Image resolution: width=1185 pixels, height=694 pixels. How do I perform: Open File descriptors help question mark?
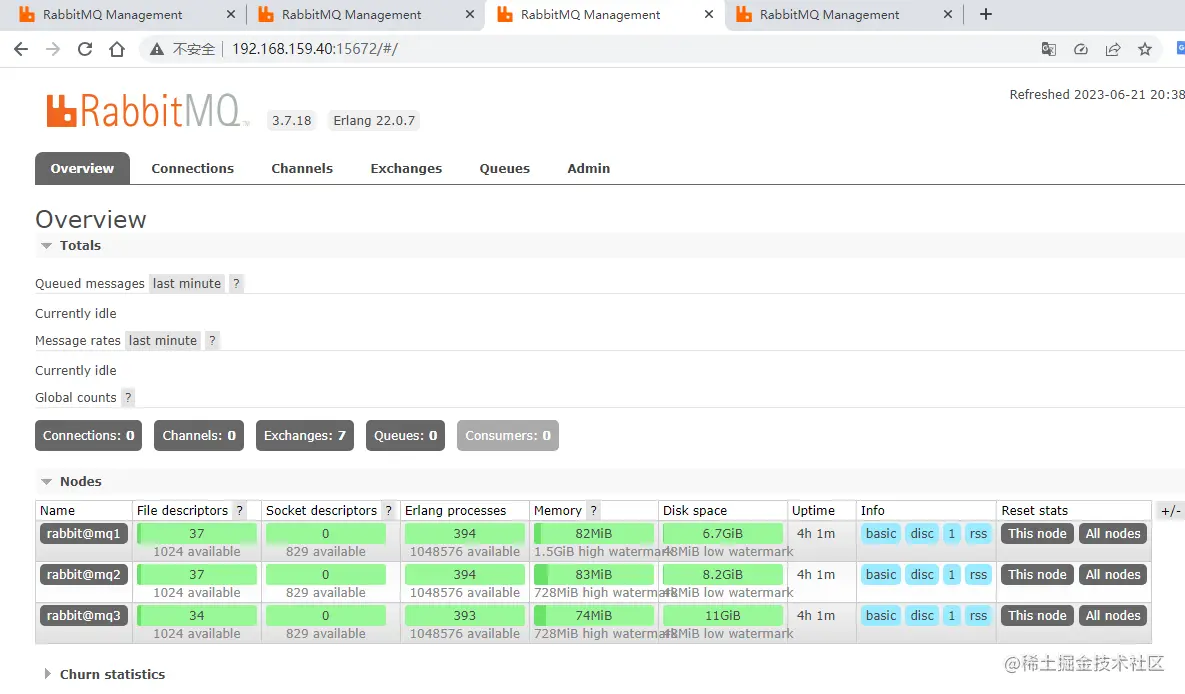(x=239, y=511)
